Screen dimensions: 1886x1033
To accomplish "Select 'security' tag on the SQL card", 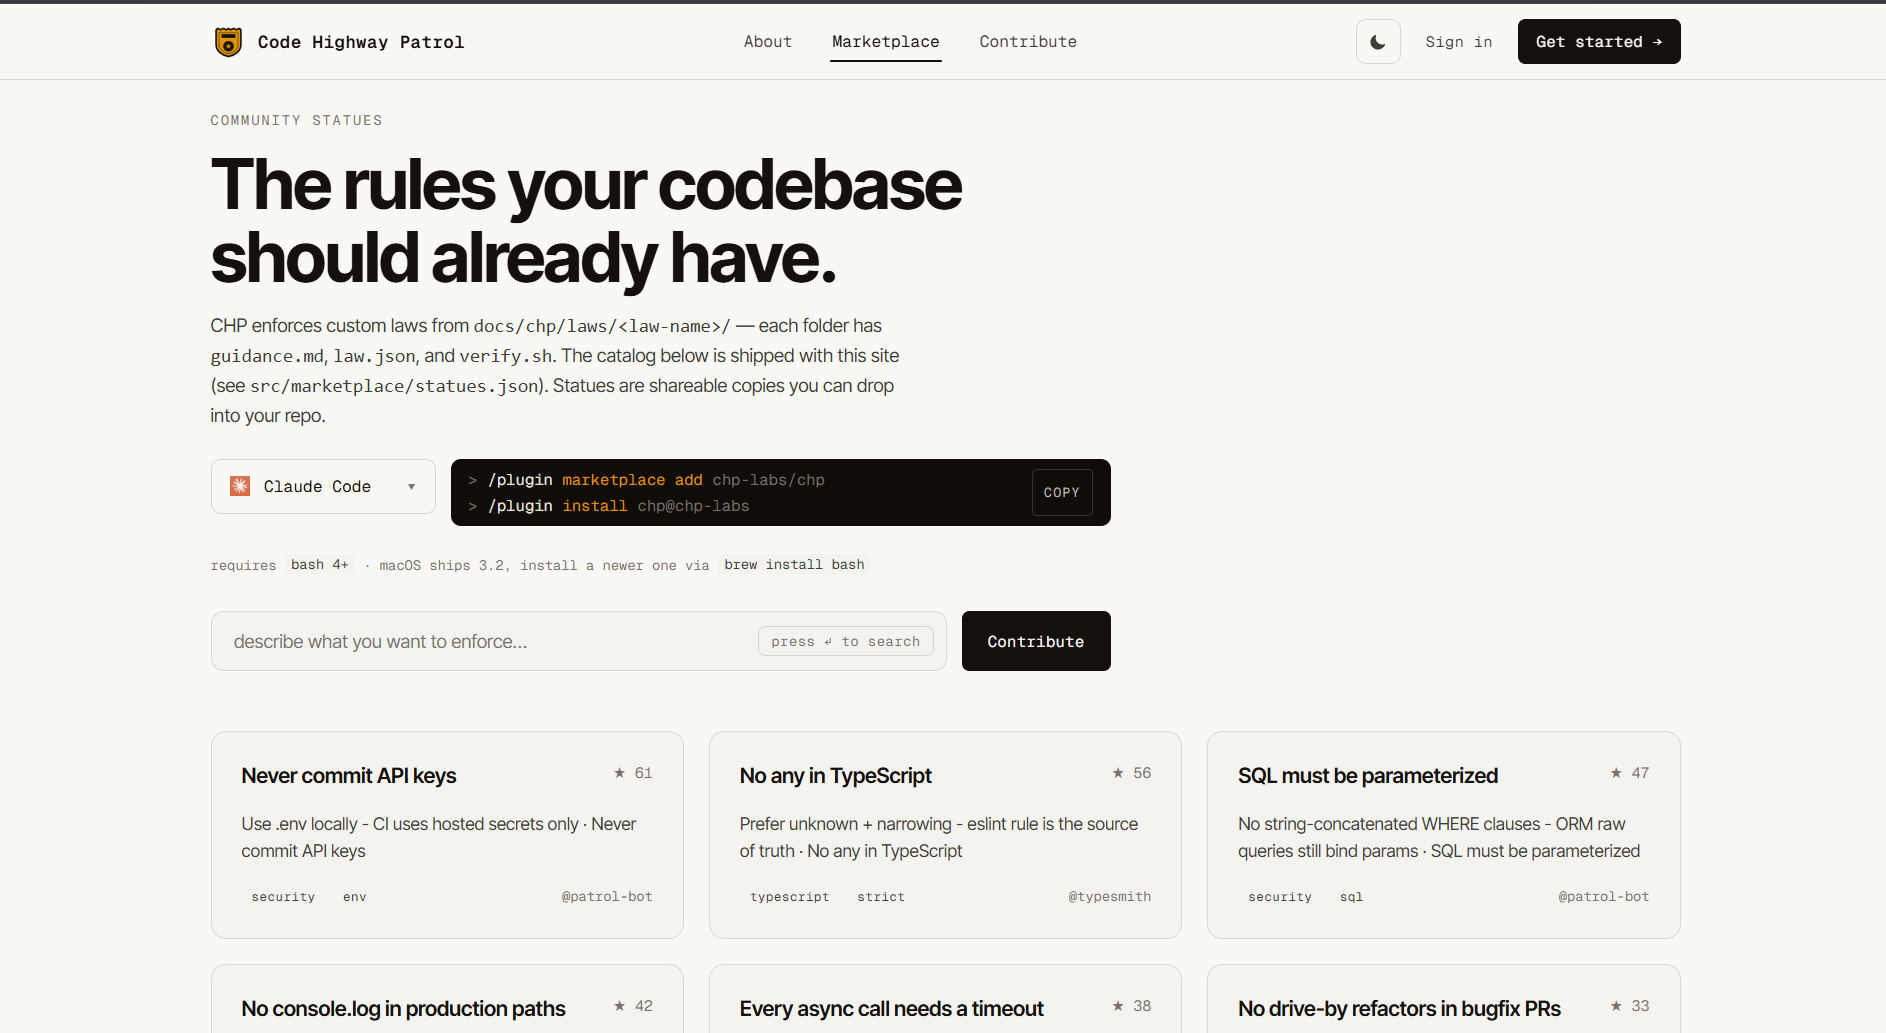I will [1280, 897].
